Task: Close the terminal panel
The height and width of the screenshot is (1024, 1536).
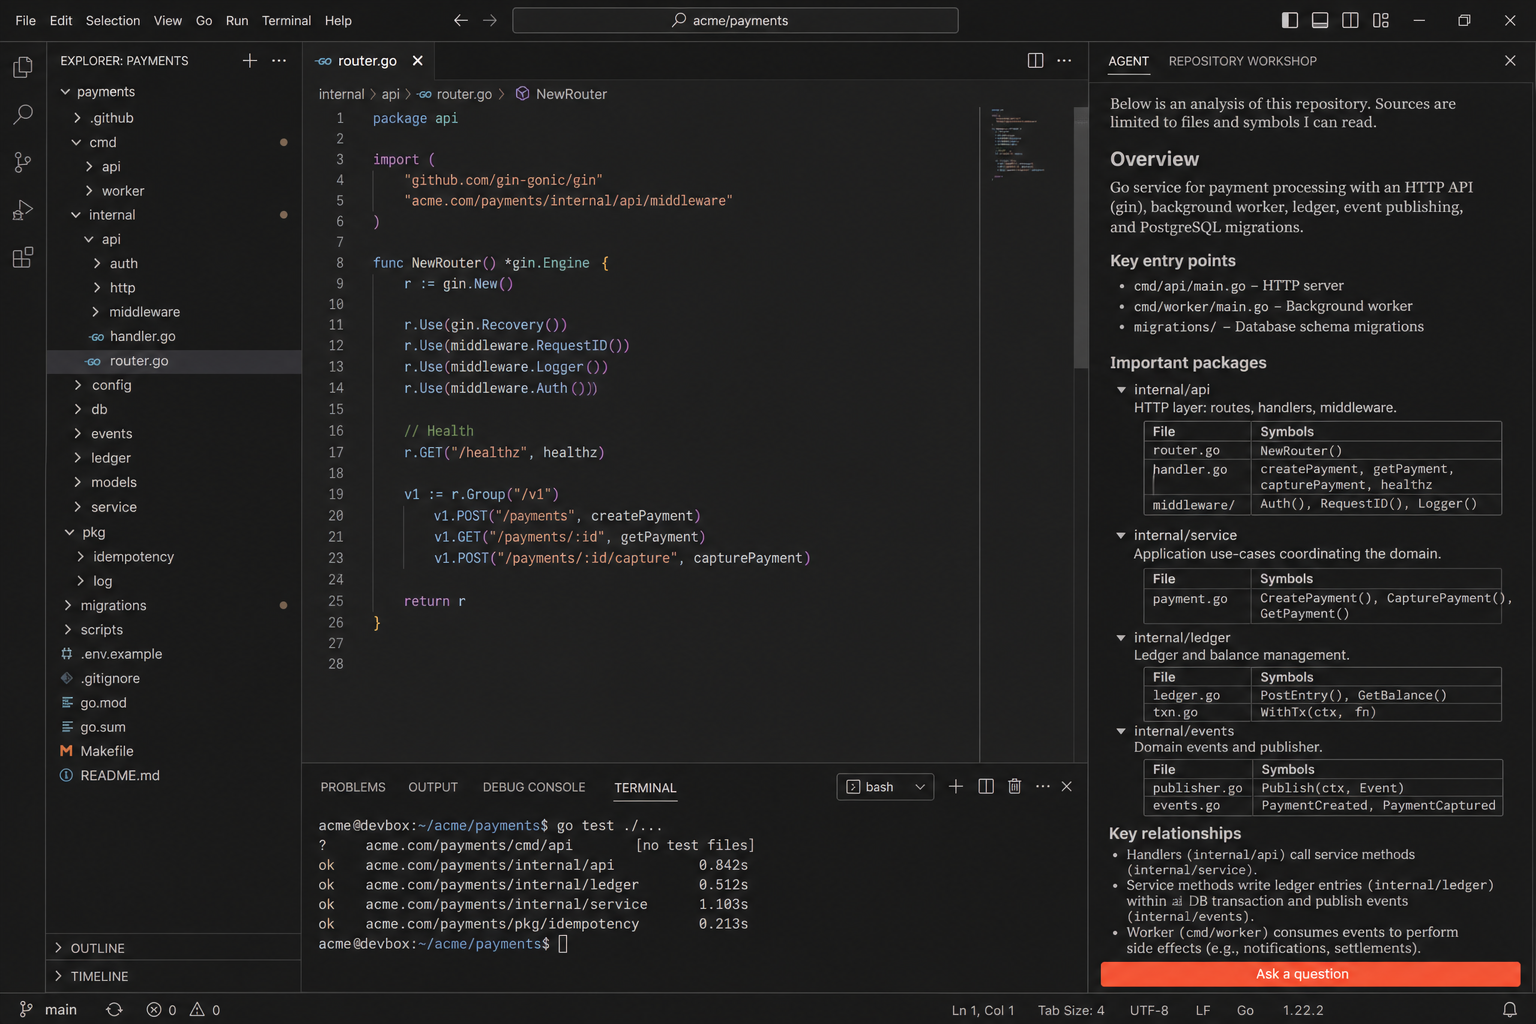Action: point(1067,787)
